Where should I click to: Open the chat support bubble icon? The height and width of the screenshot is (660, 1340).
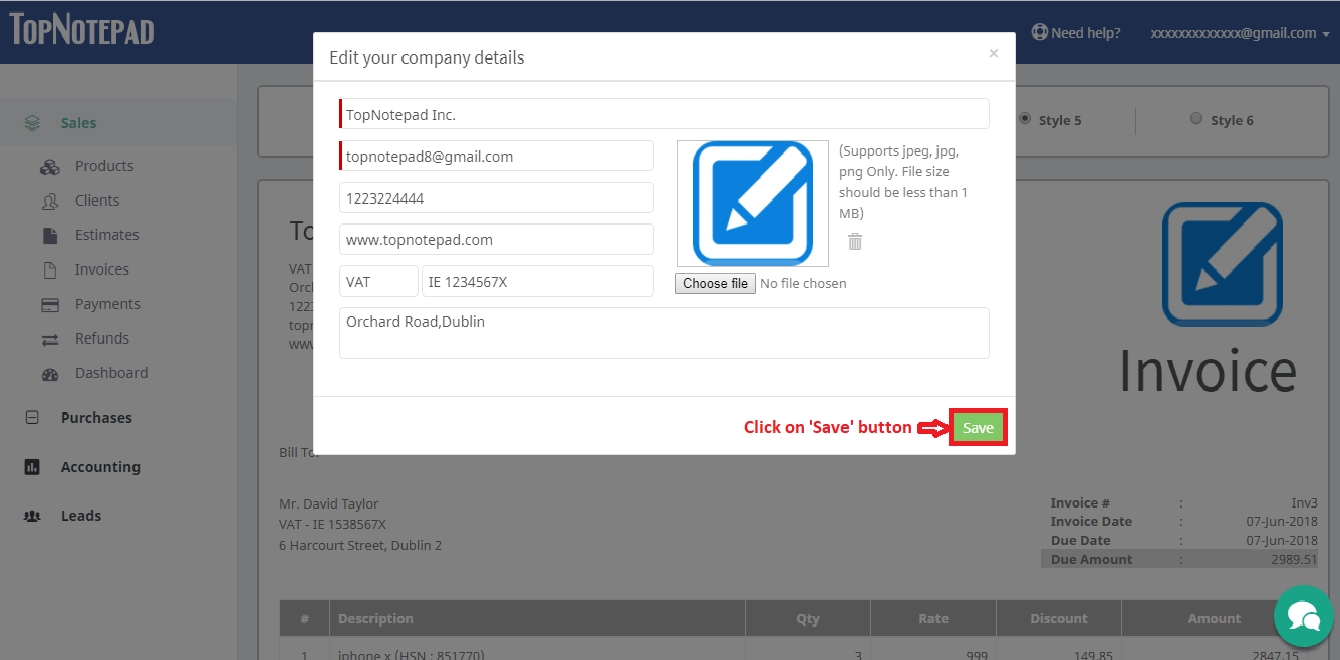[x=1304, y=616]
